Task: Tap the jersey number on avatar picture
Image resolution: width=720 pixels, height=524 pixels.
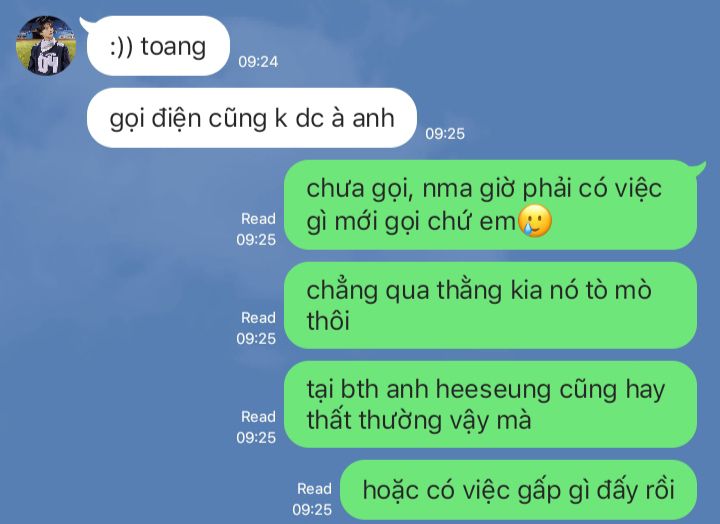Action: (48, 63)
